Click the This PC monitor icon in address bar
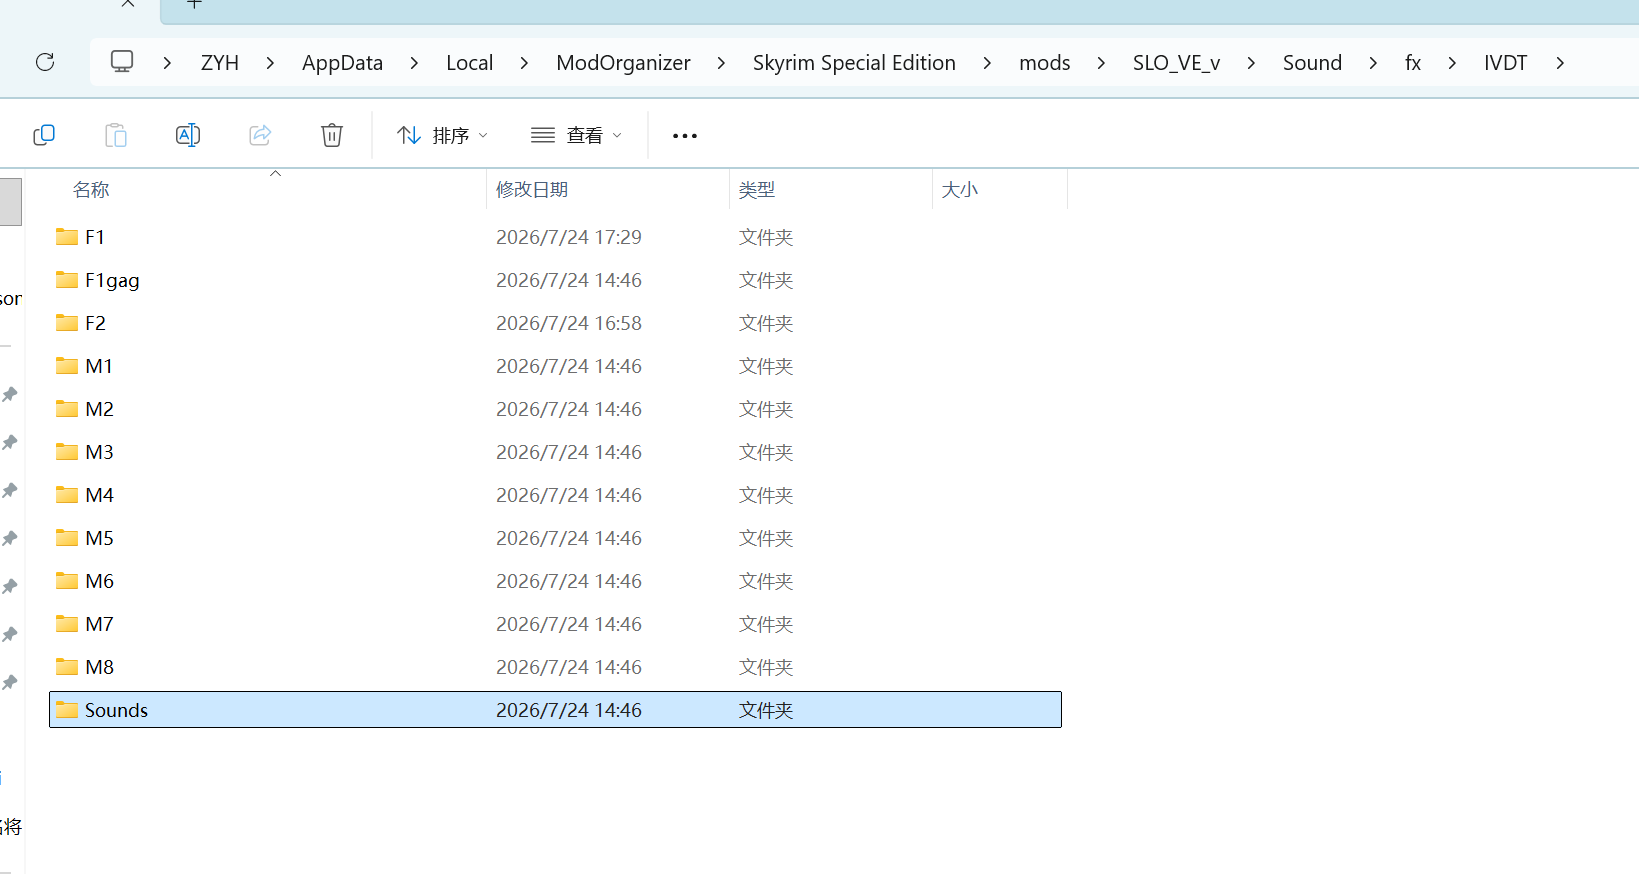Viewport: 1639px width, 874px height. (122, 62)
